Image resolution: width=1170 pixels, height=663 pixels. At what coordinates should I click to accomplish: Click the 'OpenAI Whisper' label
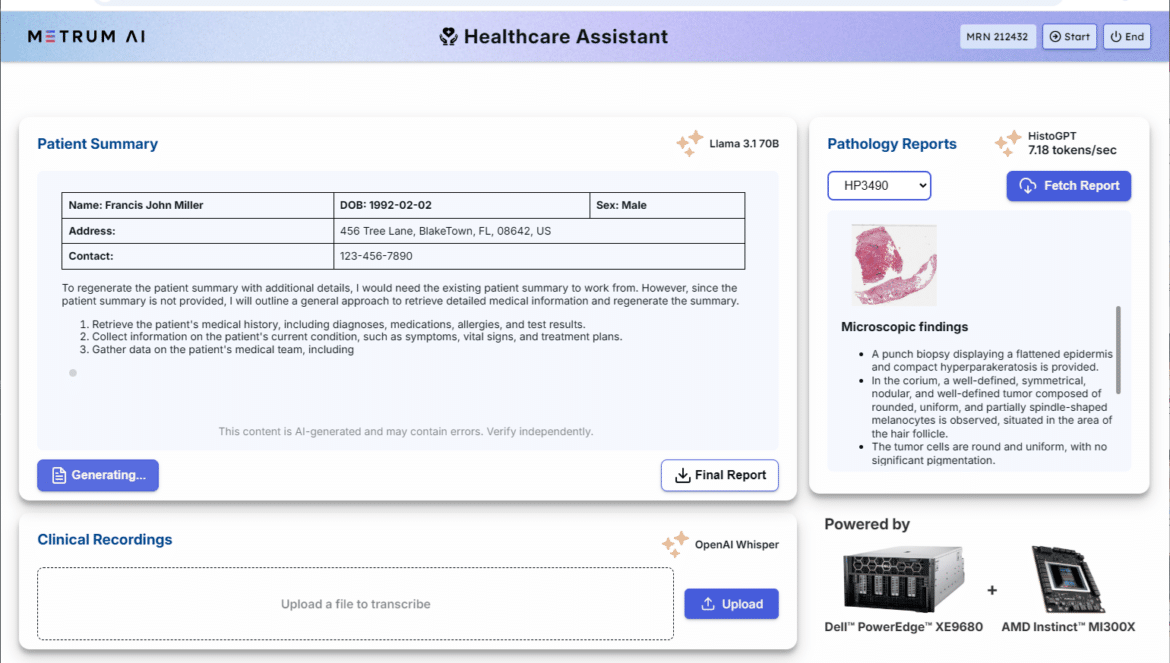click(736, 544)
